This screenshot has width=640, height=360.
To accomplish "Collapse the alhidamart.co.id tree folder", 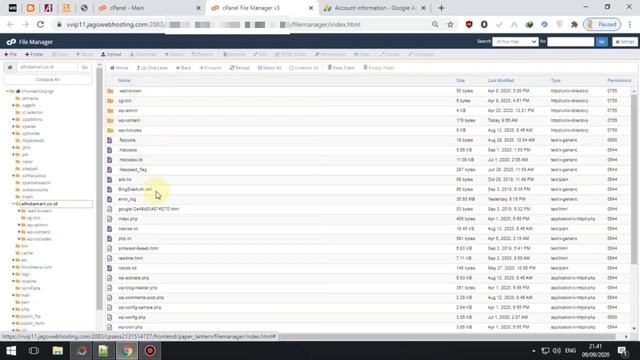I will pos(14,204).
